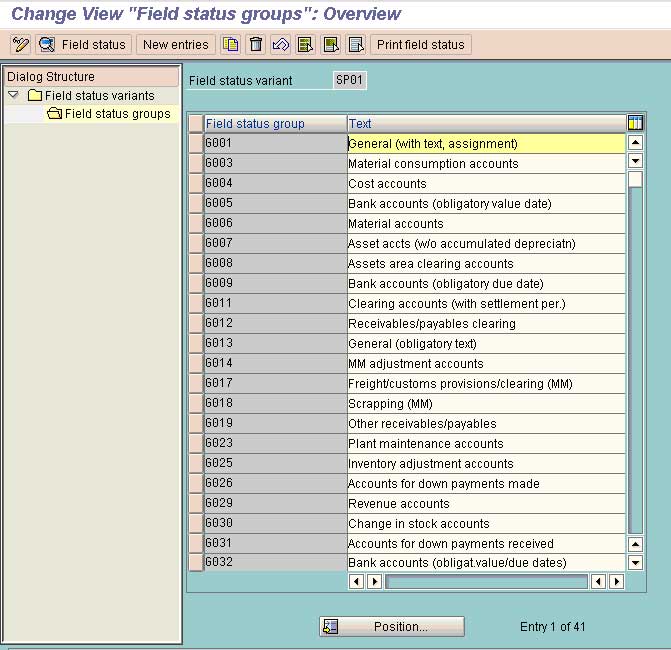Click the Print field status button
671x650 pixels.
(x=421, y=45)
